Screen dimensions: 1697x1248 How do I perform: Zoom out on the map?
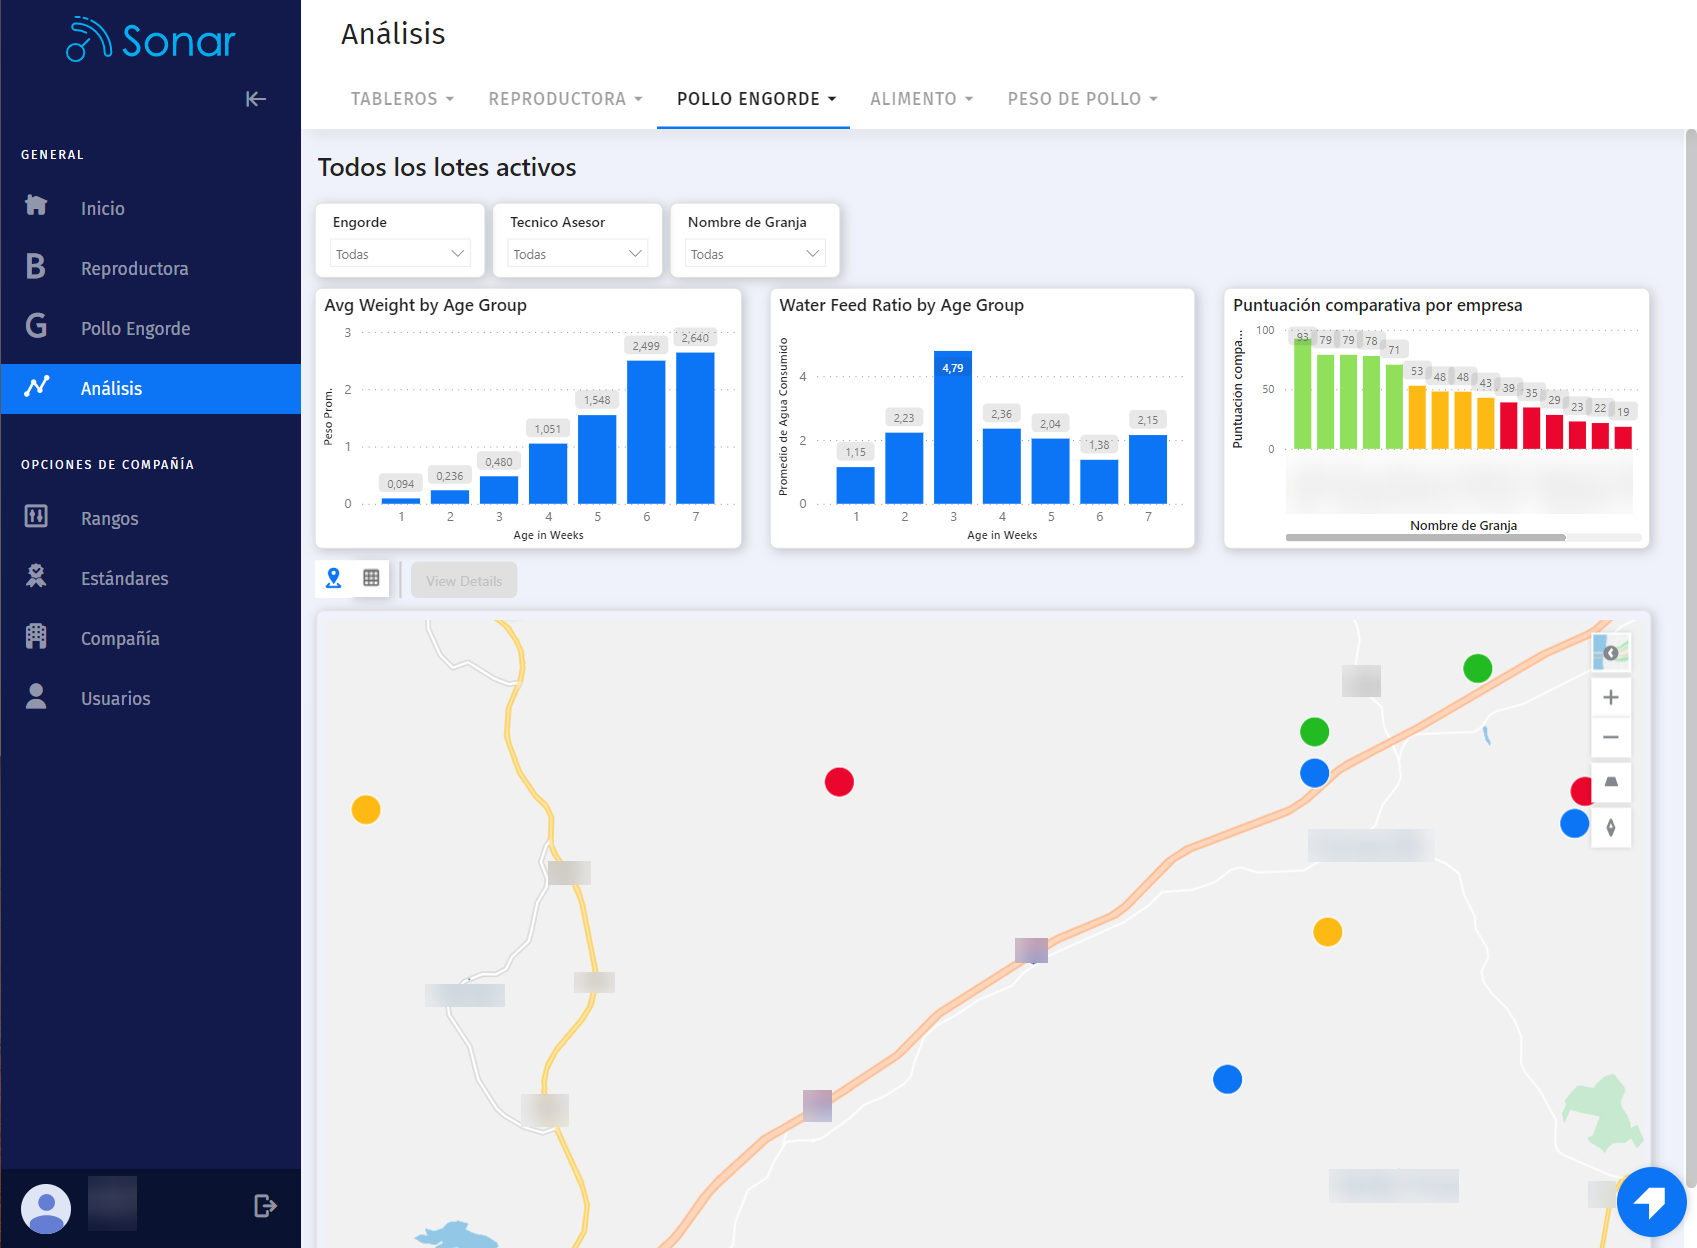pyautogui.click(x=1610, y=737)
